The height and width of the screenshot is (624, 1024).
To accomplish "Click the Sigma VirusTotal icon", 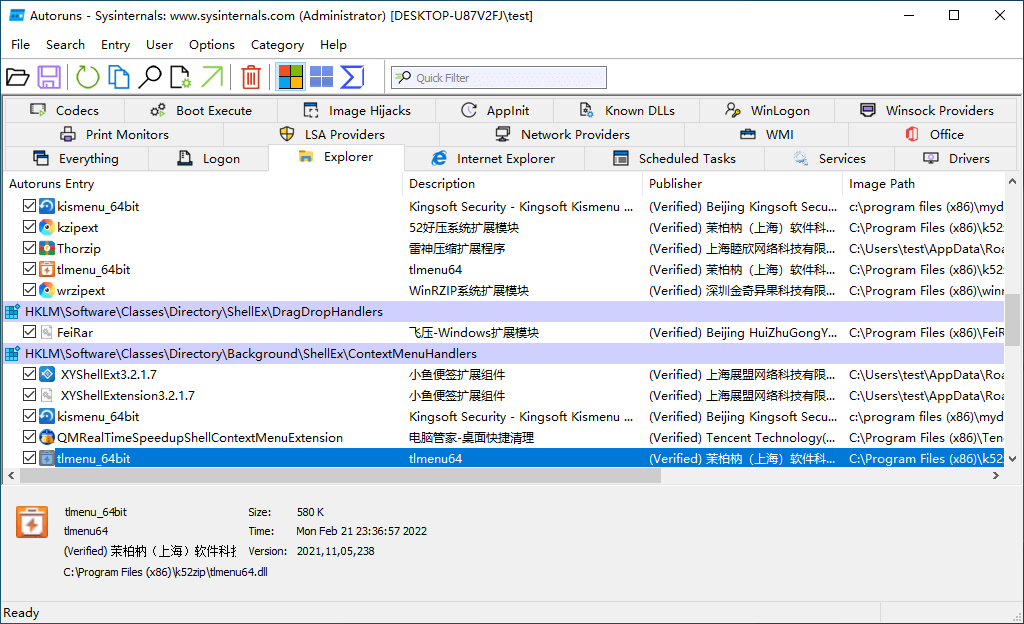I will pyautogui.click(x=352, y=77).
